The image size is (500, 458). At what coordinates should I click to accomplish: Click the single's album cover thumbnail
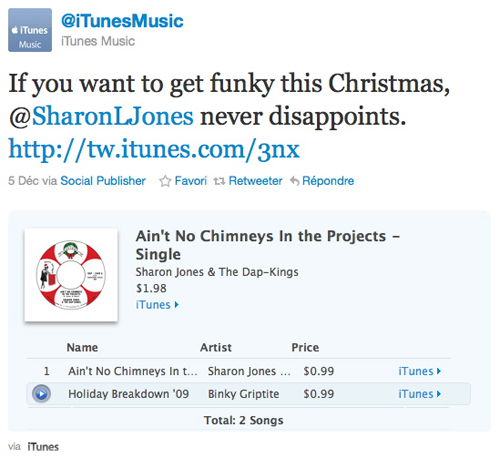[x=71, y=275]
